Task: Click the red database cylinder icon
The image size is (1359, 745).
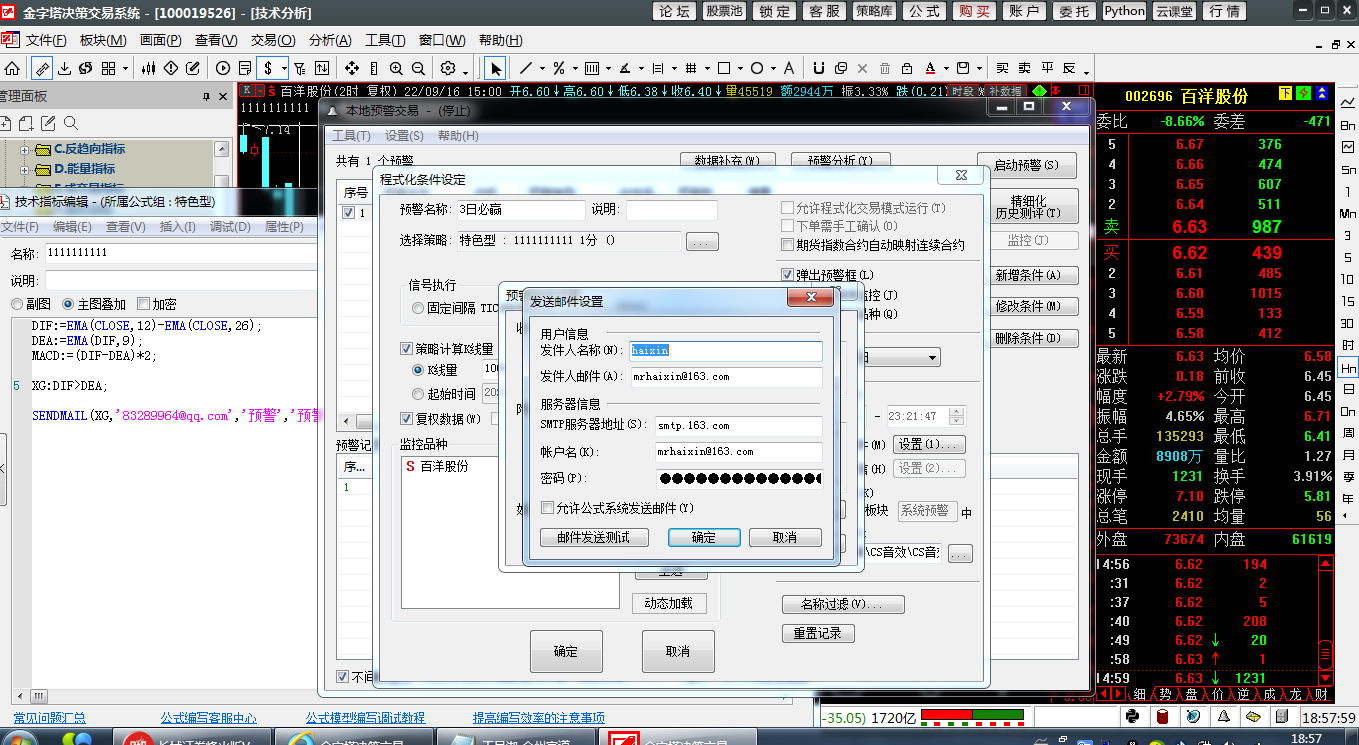Action: [1163, 717]
